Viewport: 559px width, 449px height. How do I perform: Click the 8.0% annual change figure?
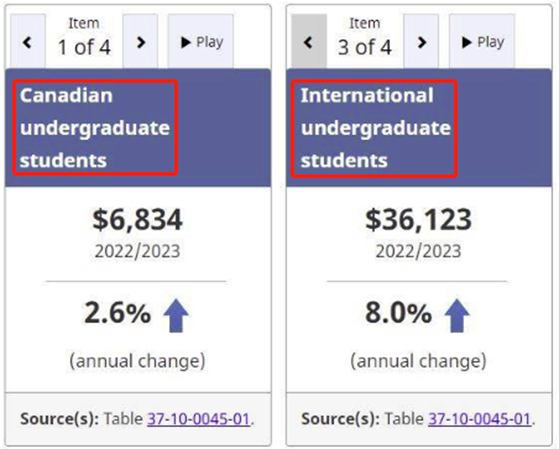pos(399,313)
